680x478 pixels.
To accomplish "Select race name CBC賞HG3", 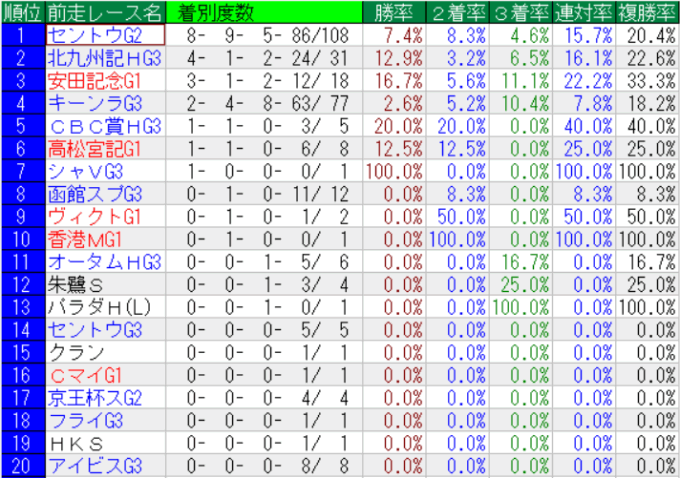I will (106, 126).
